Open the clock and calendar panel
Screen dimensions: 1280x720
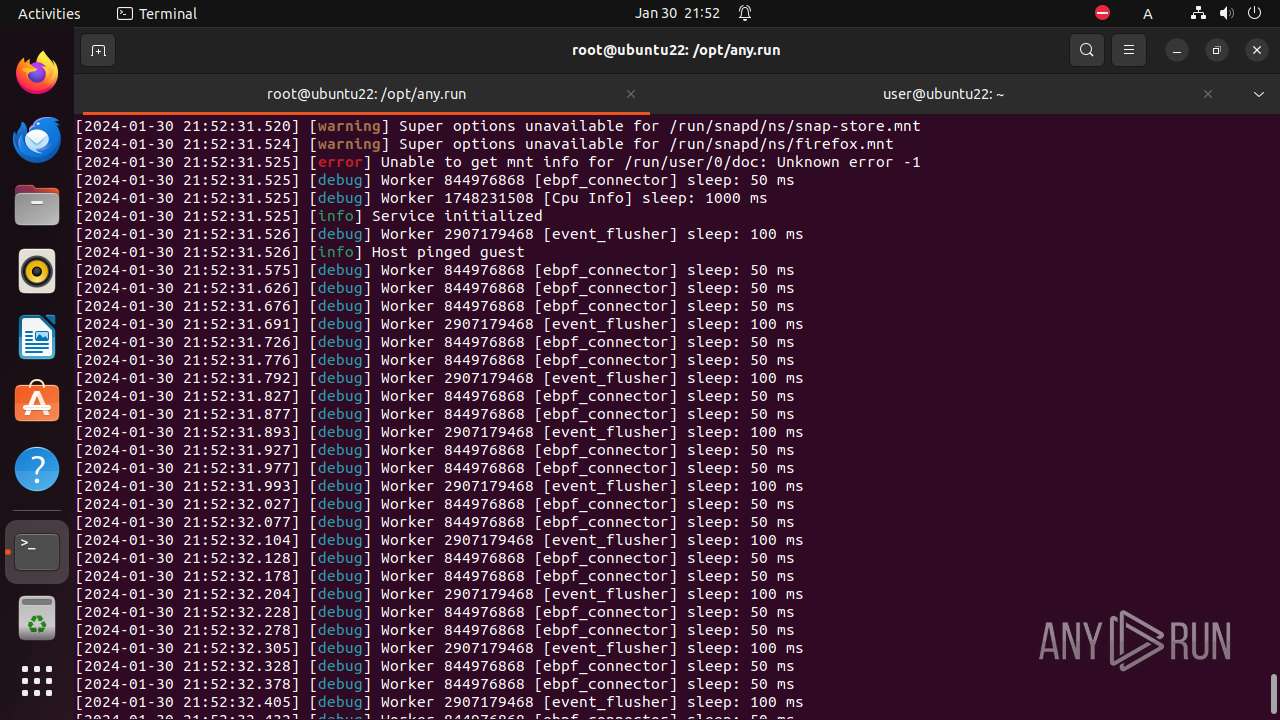(677, 13)
